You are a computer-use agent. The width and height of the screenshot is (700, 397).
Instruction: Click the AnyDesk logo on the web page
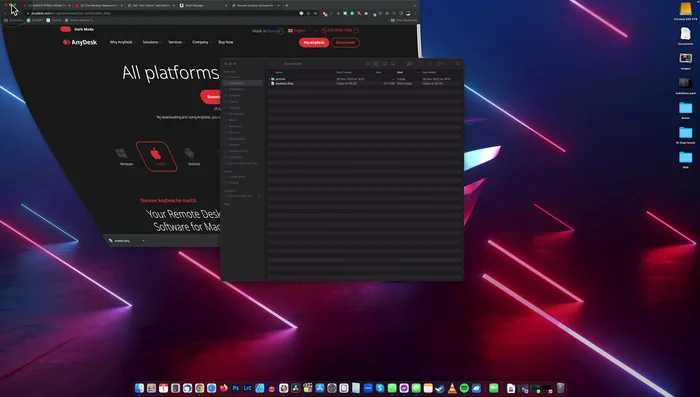(80, 42)
